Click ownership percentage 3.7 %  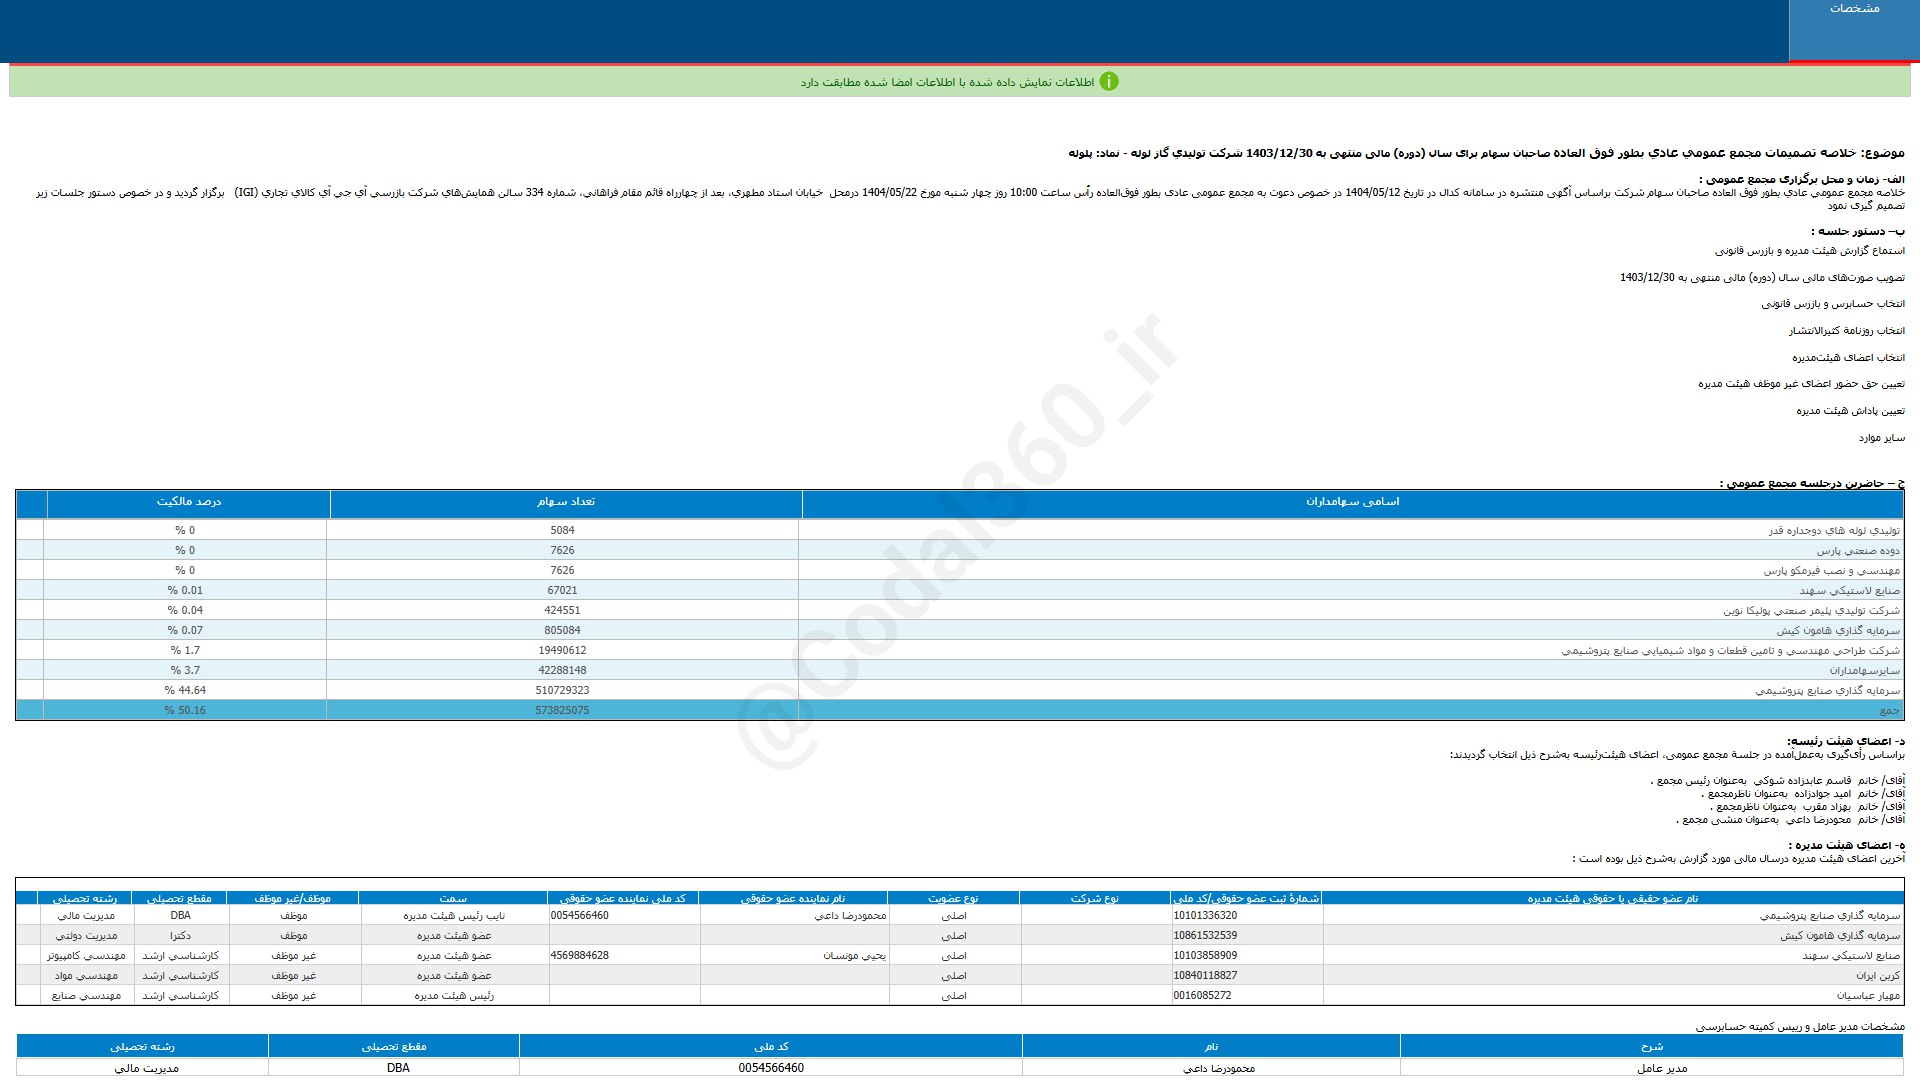185,671
